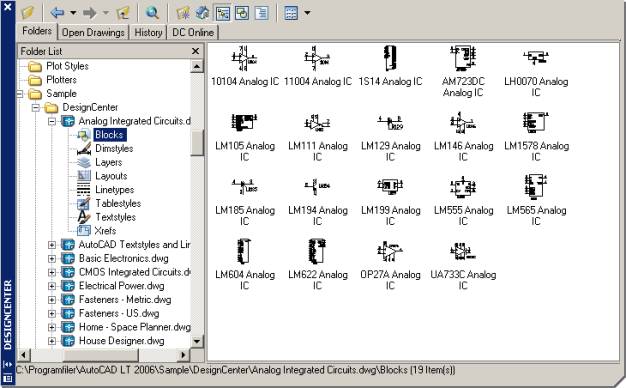This screenshot has width=626, height=388.
Task: Click the horizontal scroll right arrow
Action: pos(183,354)
